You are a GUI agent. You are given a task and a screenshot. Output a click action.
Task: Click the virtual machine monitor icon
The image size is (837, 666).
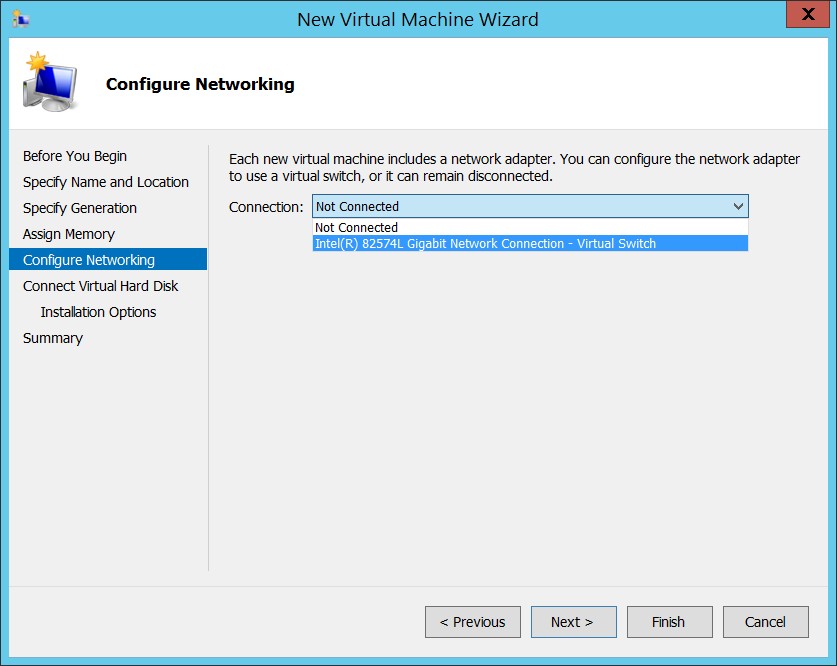coord(50,82)
